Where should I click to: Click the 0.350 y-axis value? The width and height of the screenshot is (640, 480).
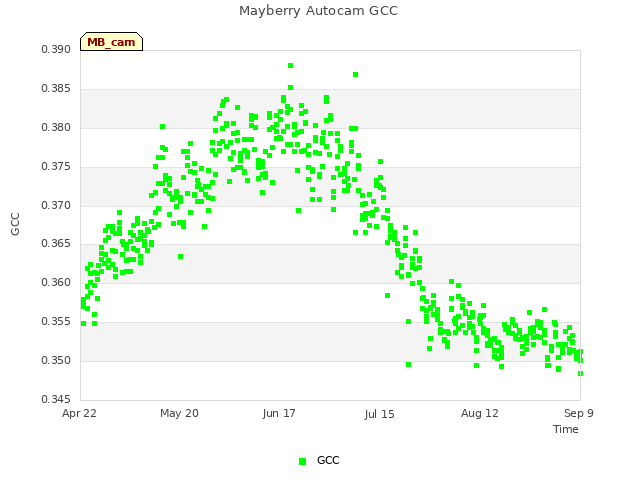56,360
